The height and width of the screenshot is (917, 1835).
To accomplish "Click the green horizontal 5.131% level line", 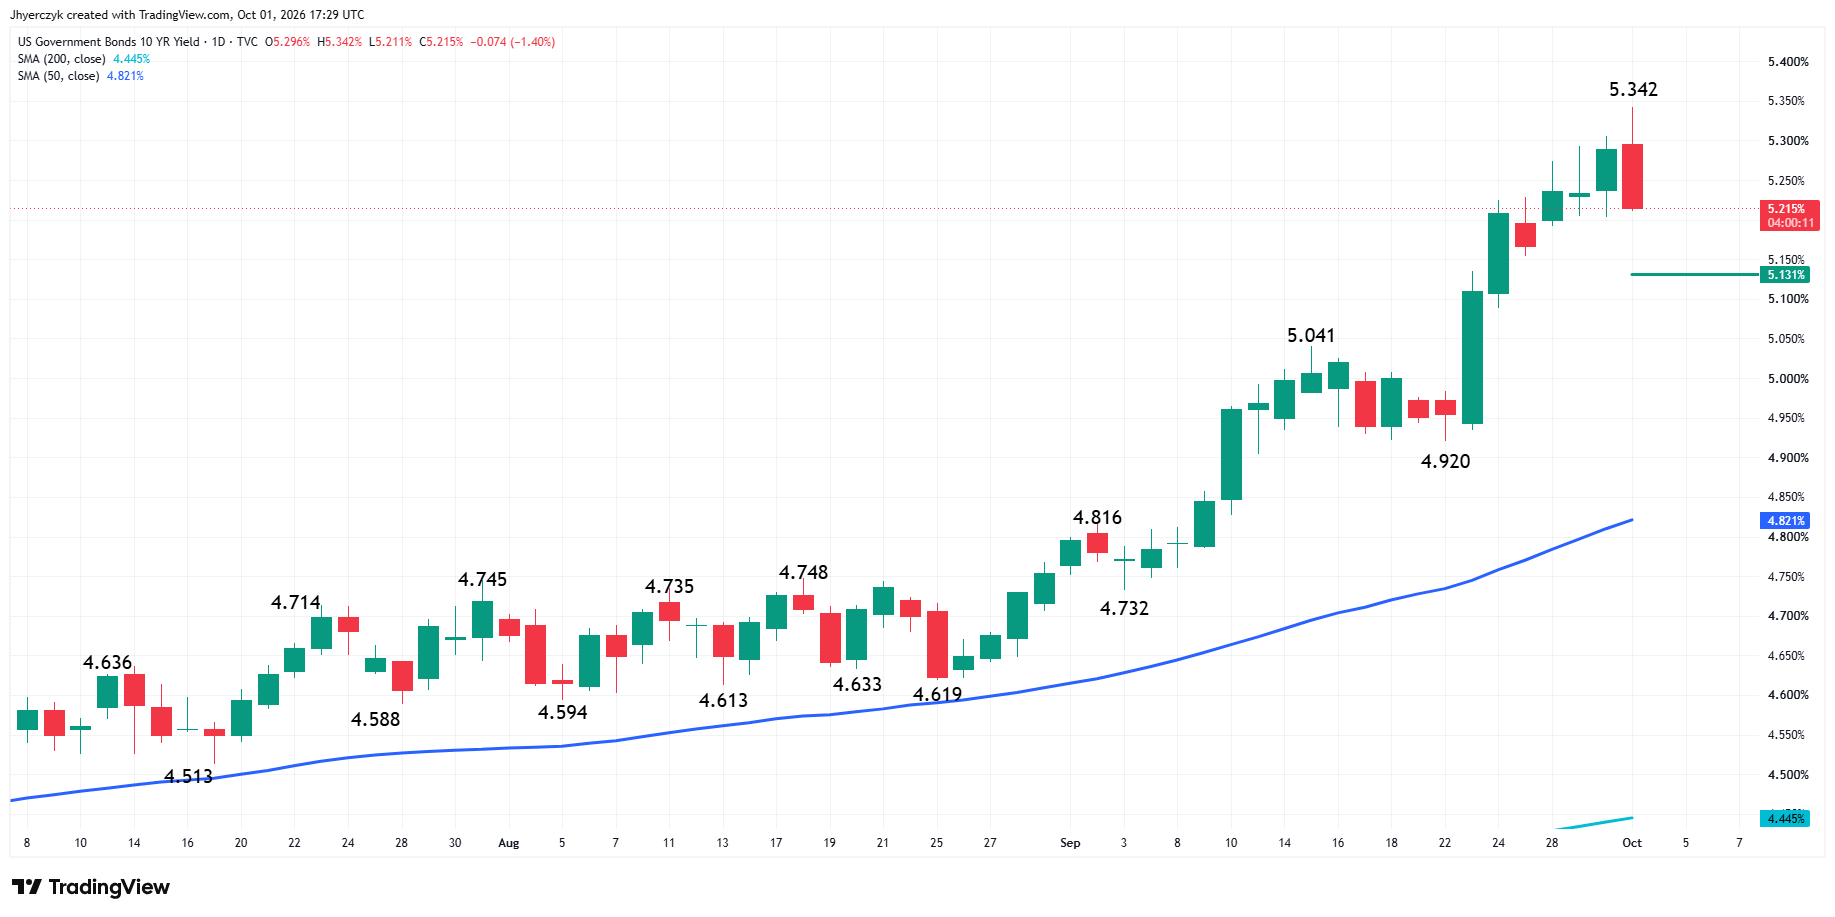I will click(1695, 274).
